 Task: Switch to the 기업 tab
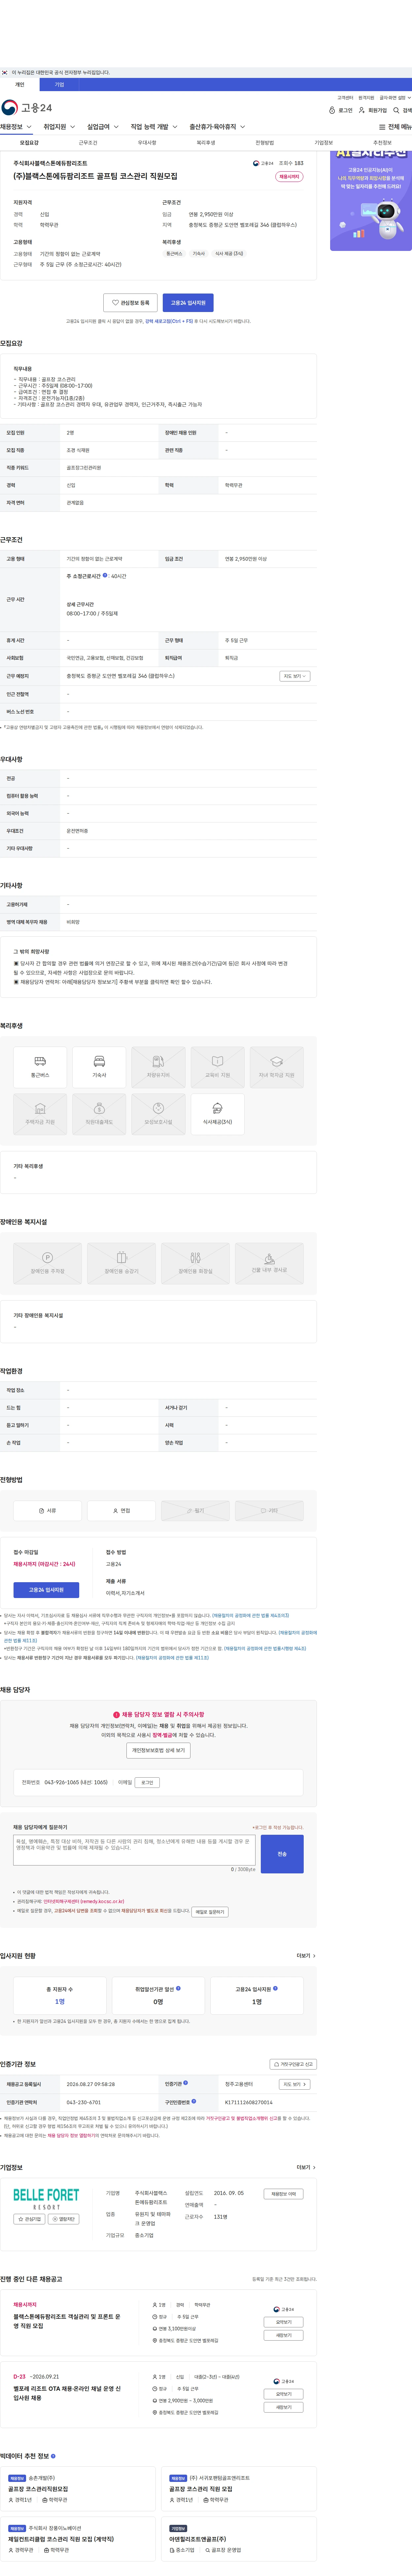pyautogui.click(x=59, y=85)
